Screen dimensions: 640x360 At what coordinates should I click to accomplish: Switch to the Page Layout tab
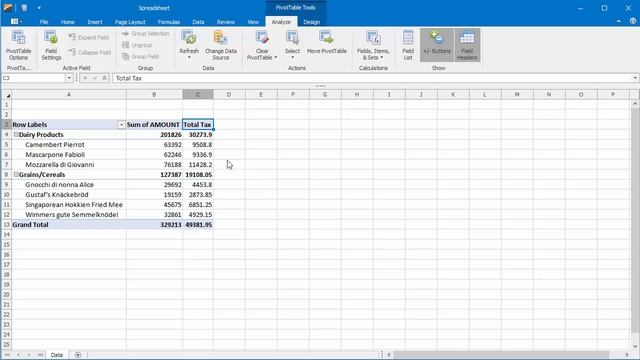pyautogui.click(x=130, y=22)
